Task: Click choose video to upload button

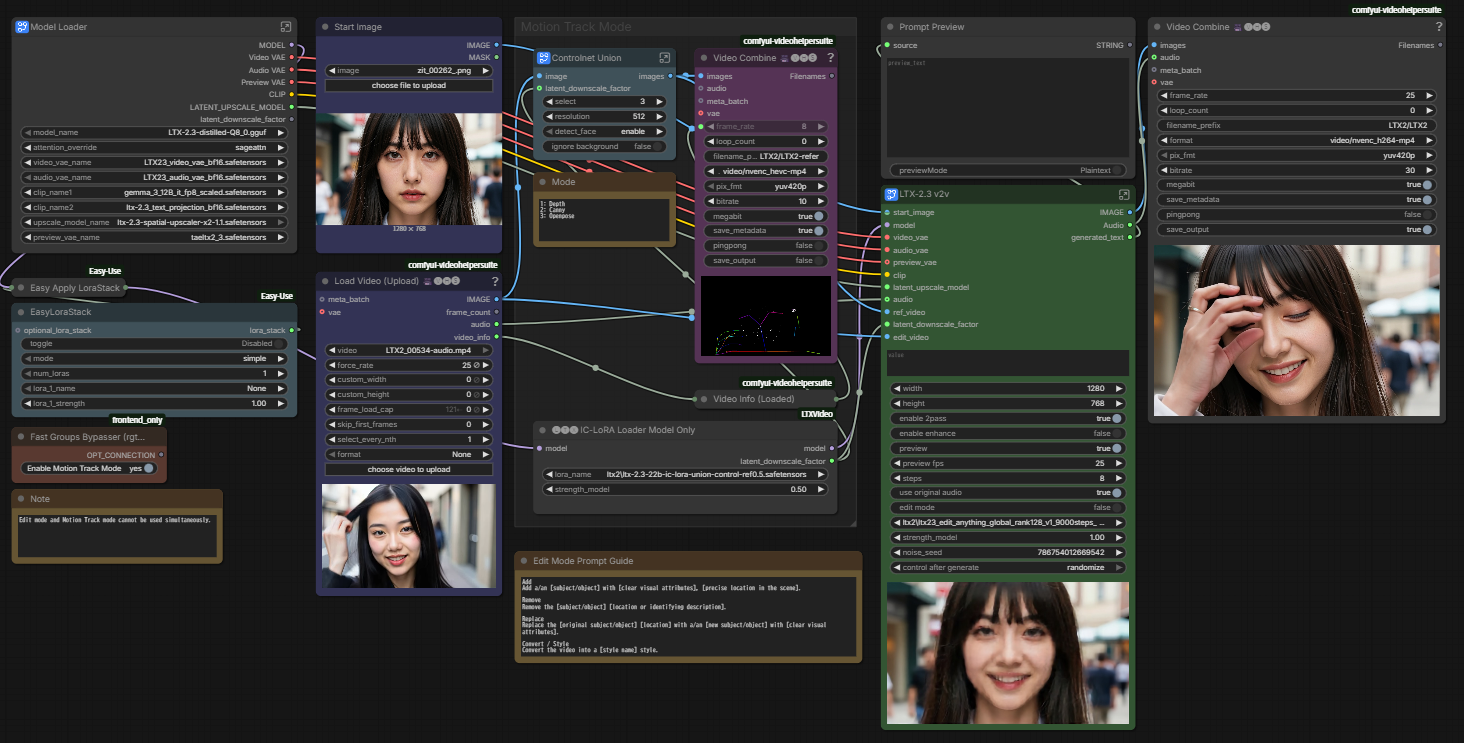Action: click(409, 469)
